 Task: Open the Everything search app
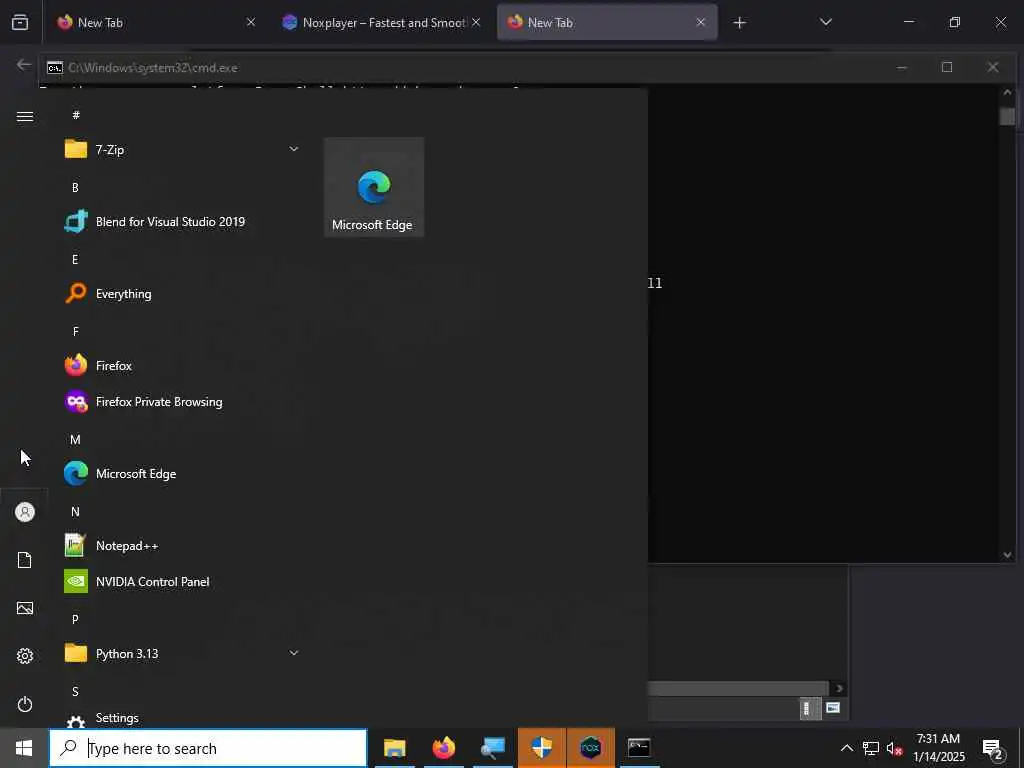tap(182, 293)
